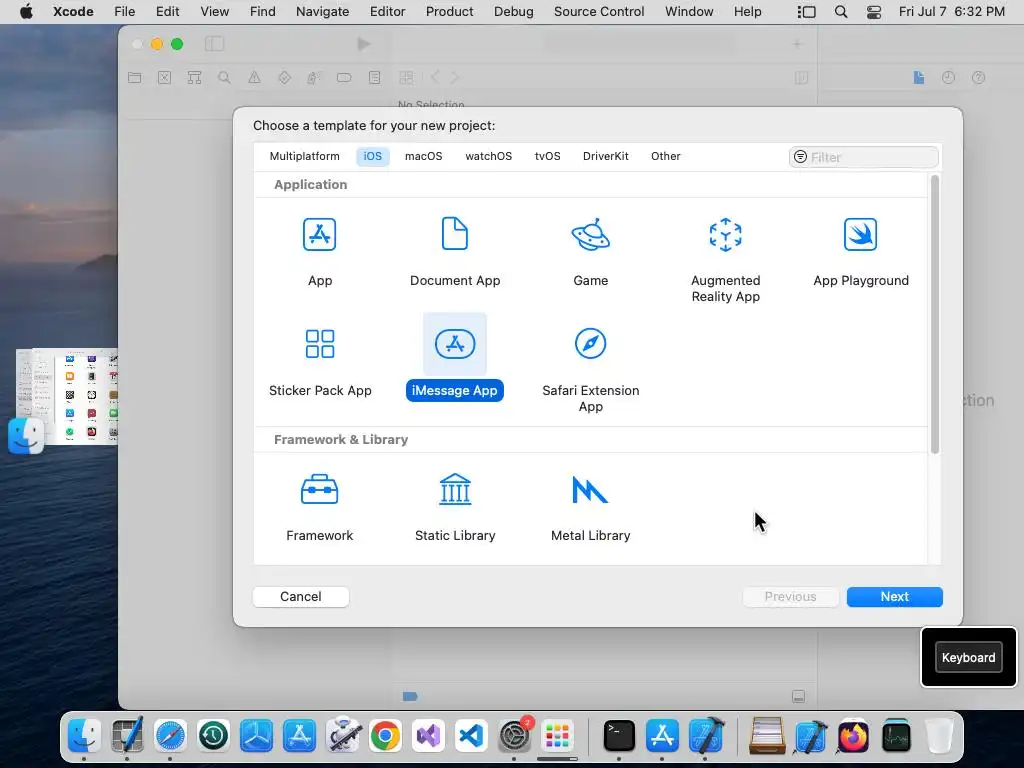Click the window thumbnail at left edge
The width and height of the screenshot is (1024, 768).
pos(67,396)
